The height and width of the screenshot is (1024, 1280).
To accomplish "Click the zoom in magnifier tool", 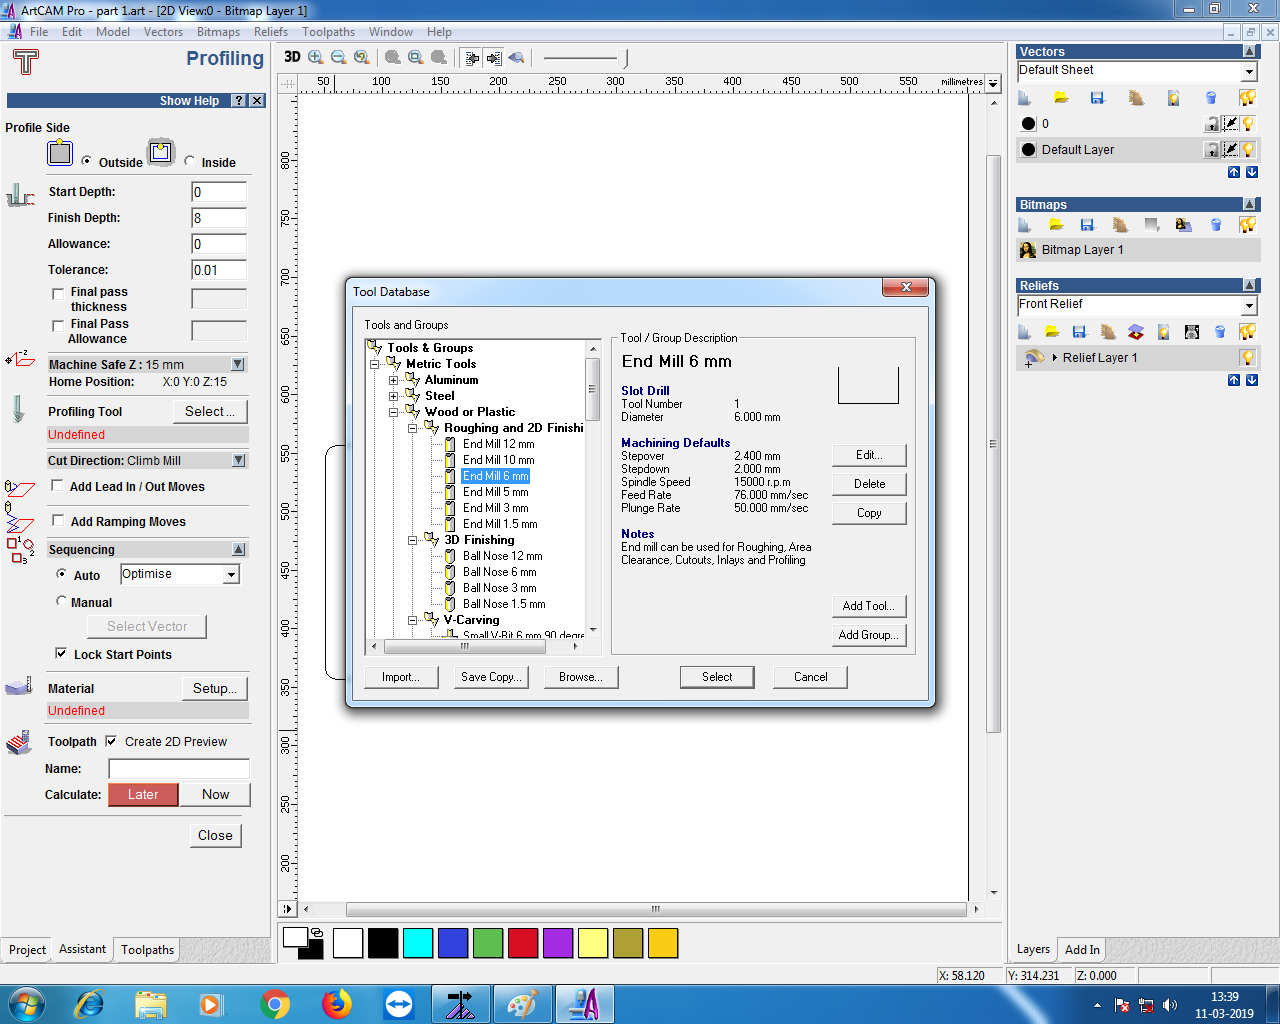I will click(x=316, y=58).
